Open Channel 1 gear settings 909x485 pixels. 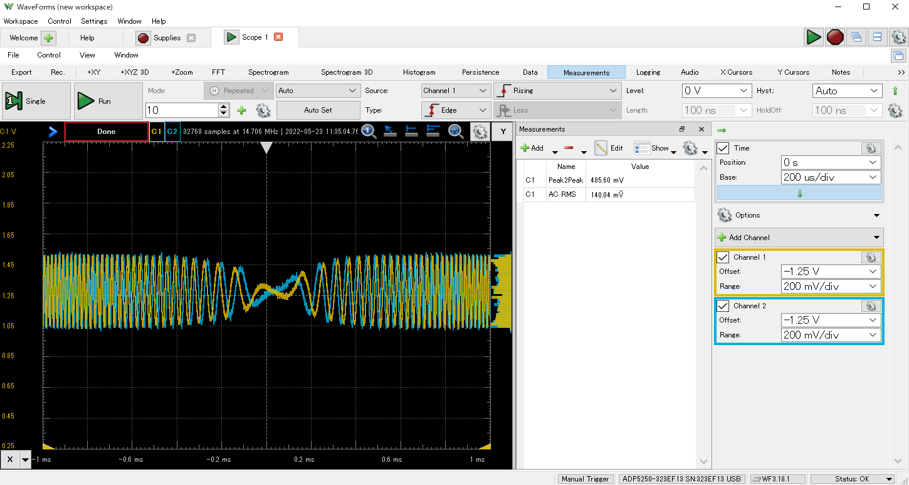(870, 257)
